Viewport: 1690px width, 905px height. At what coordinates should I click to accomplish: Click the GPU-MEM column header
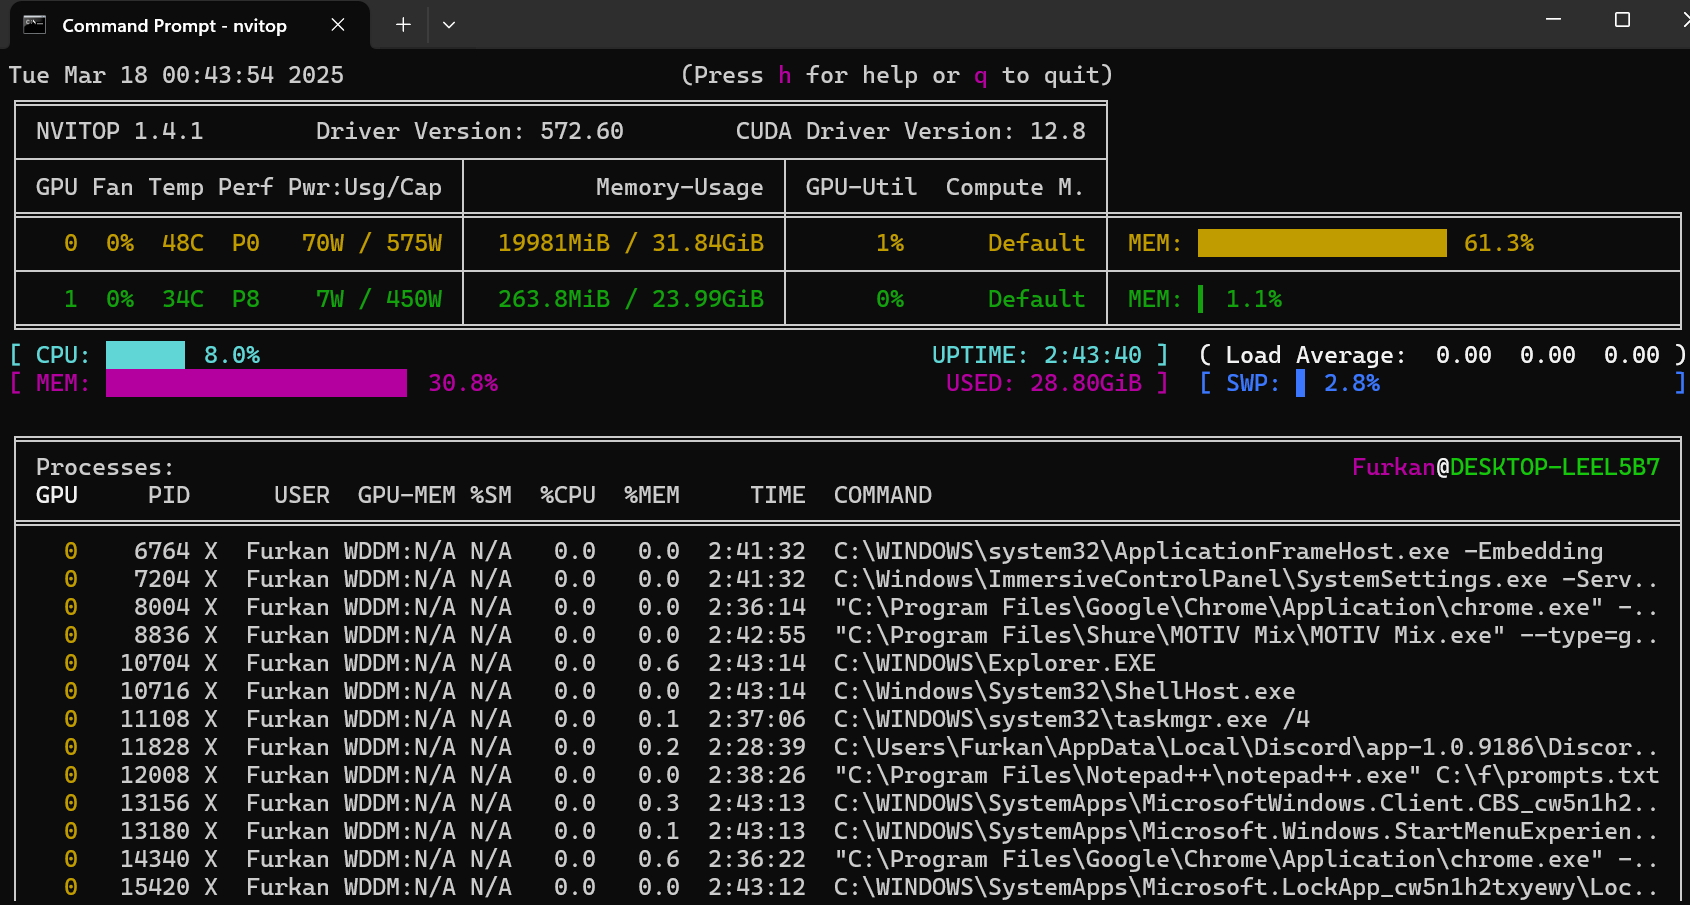click(406, 495)
